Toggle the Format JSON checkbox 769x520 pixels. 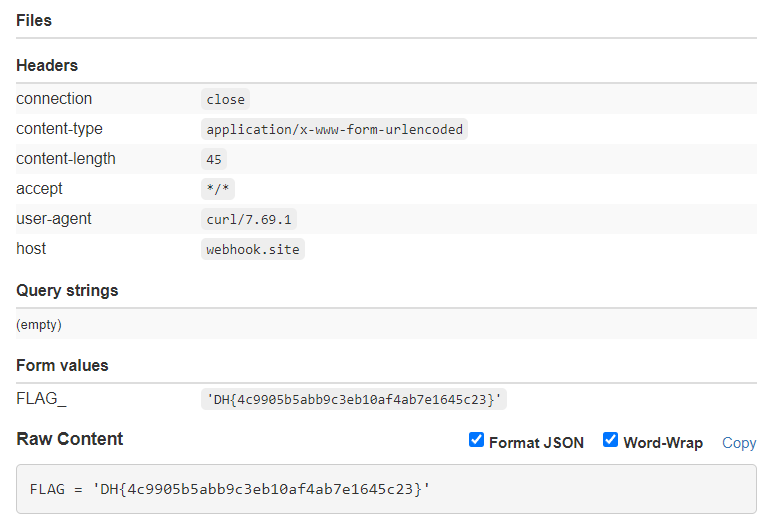click(x=477, y=441)
